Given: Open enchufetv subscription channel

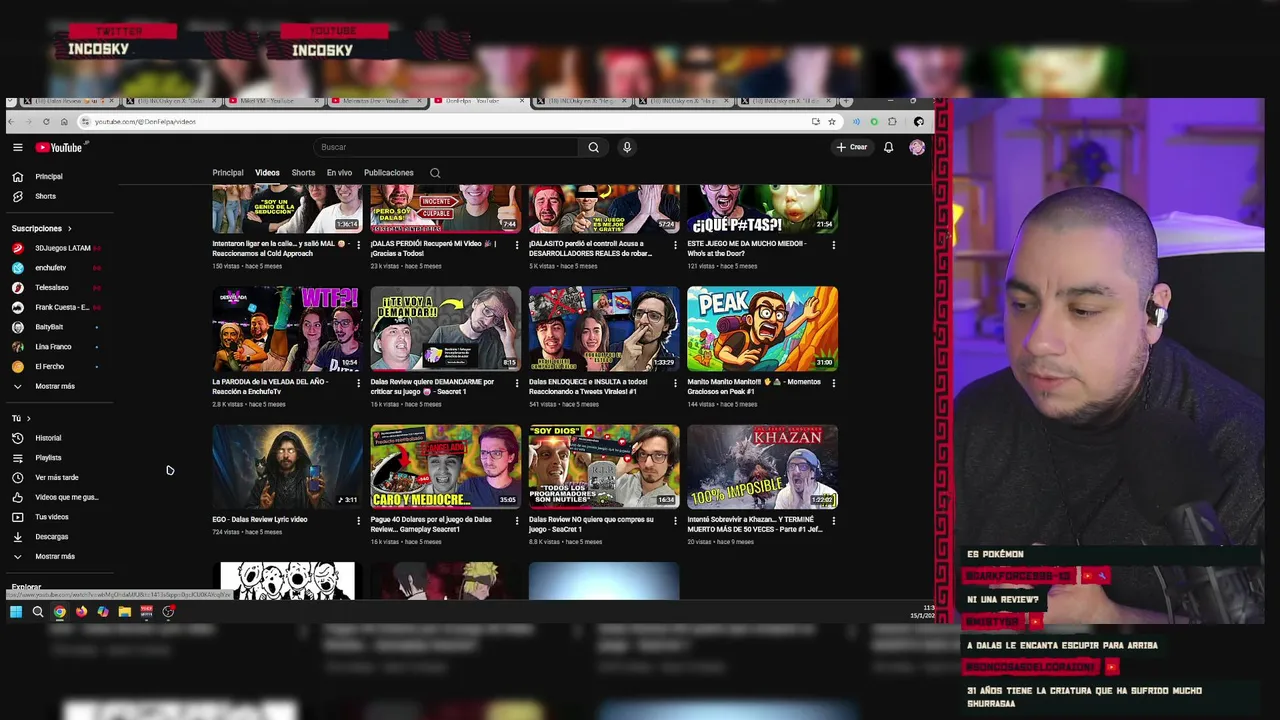Looking at the screenshot, I should coord(50,268).
